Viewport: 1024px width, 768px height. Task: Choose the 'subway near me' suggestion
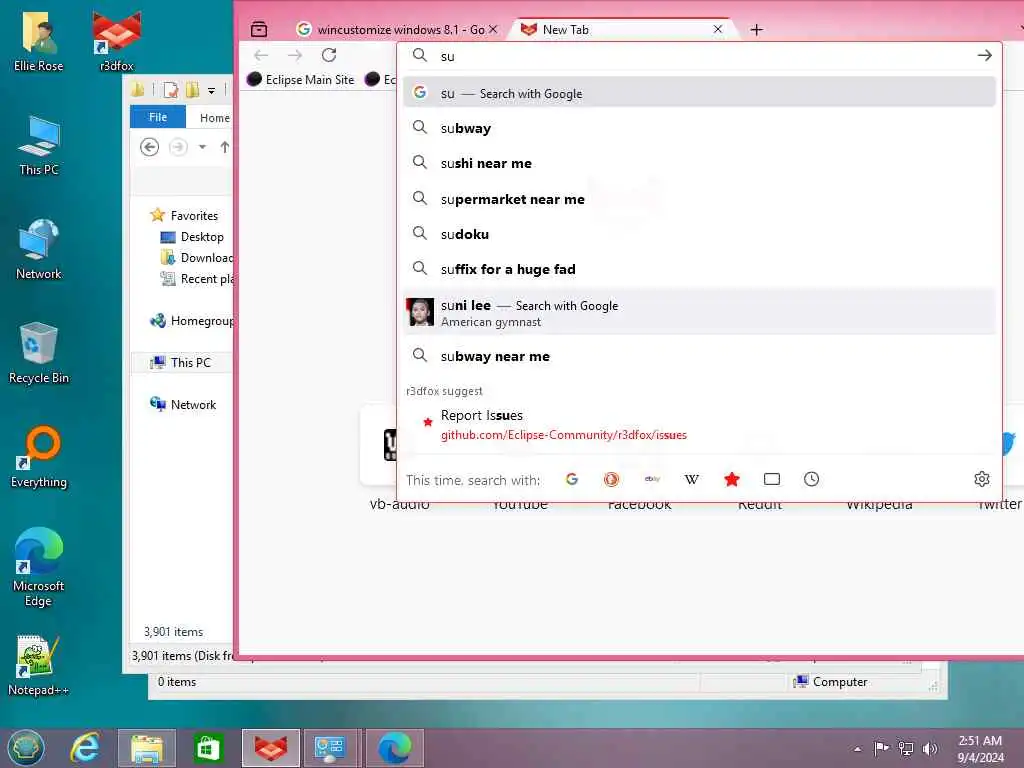click(x=699, y=356)
